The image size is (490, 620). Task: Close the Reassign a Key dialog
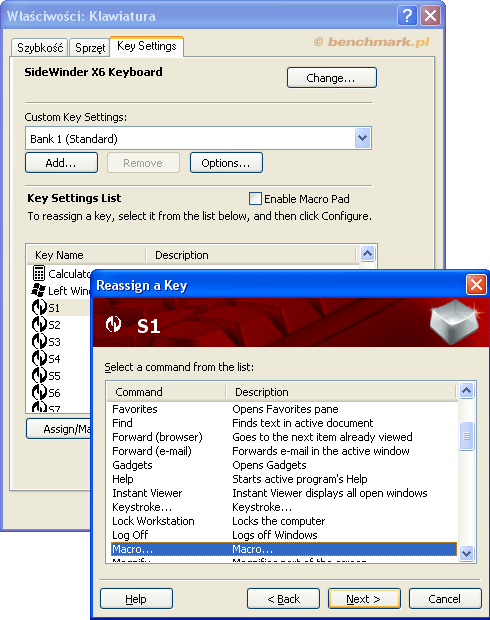click(x=476, y=285)
